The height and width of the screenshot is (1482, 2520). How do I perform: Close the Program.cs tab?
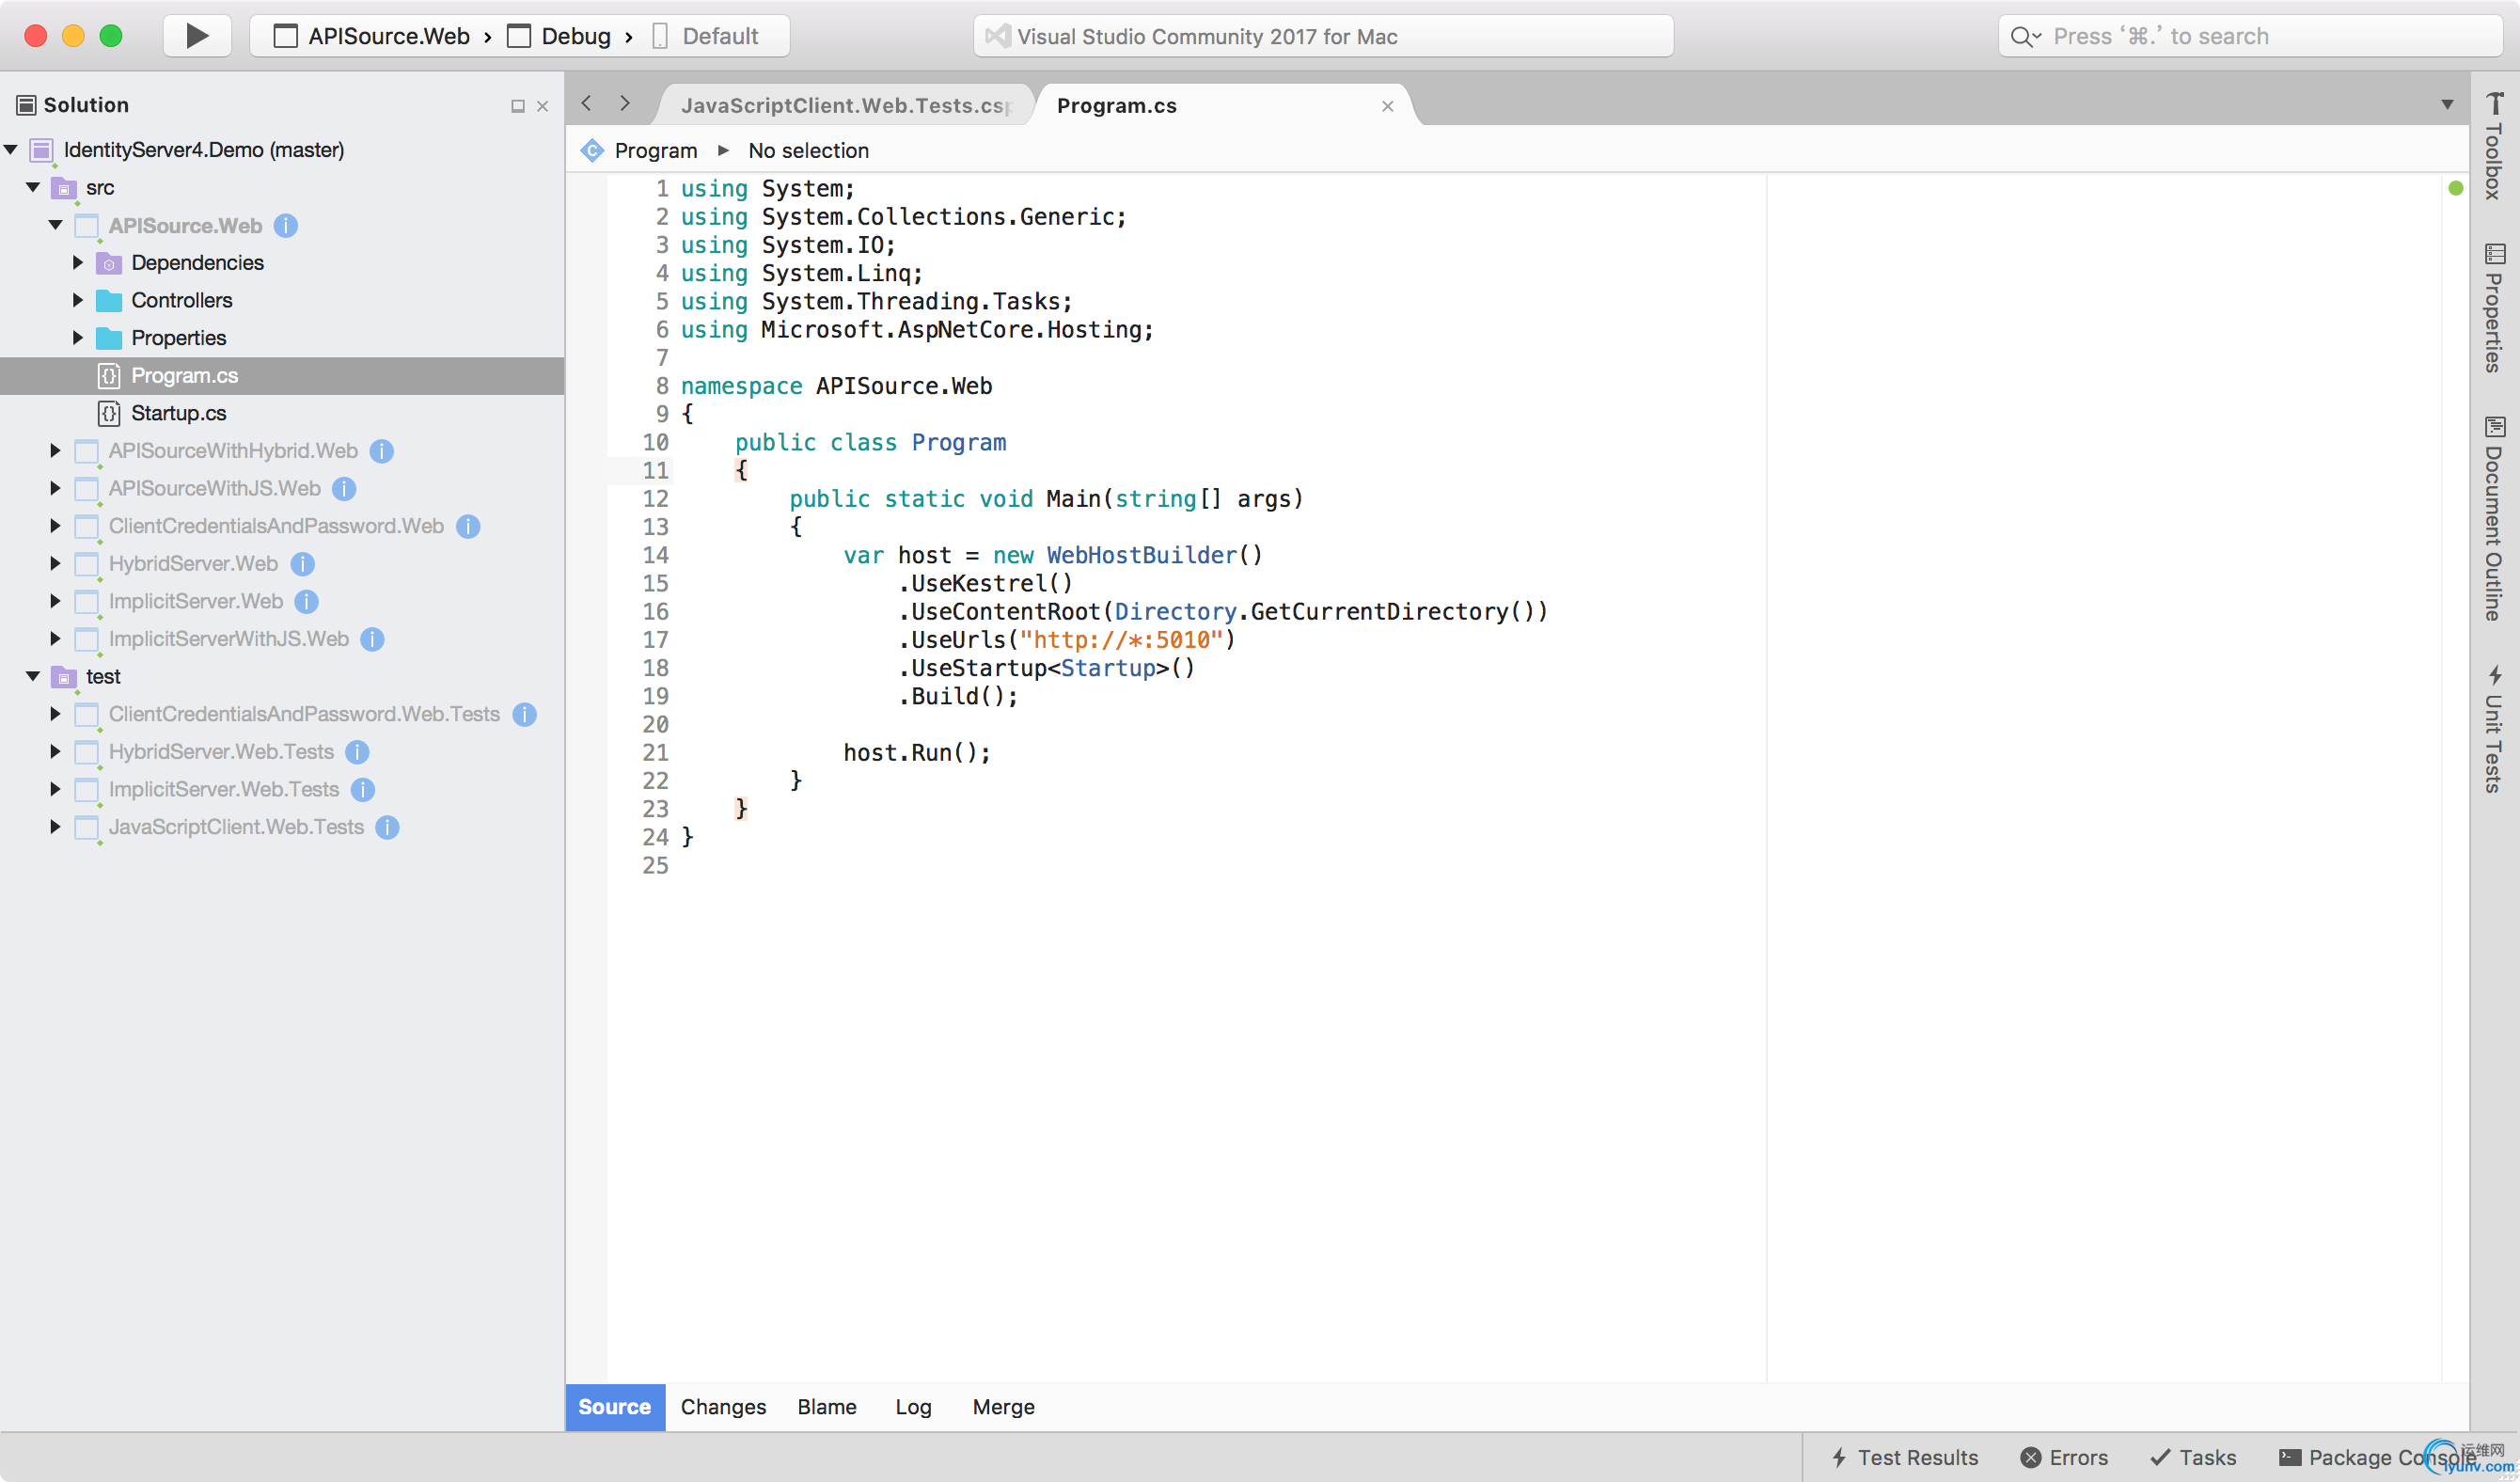[x=1387, y=106]
